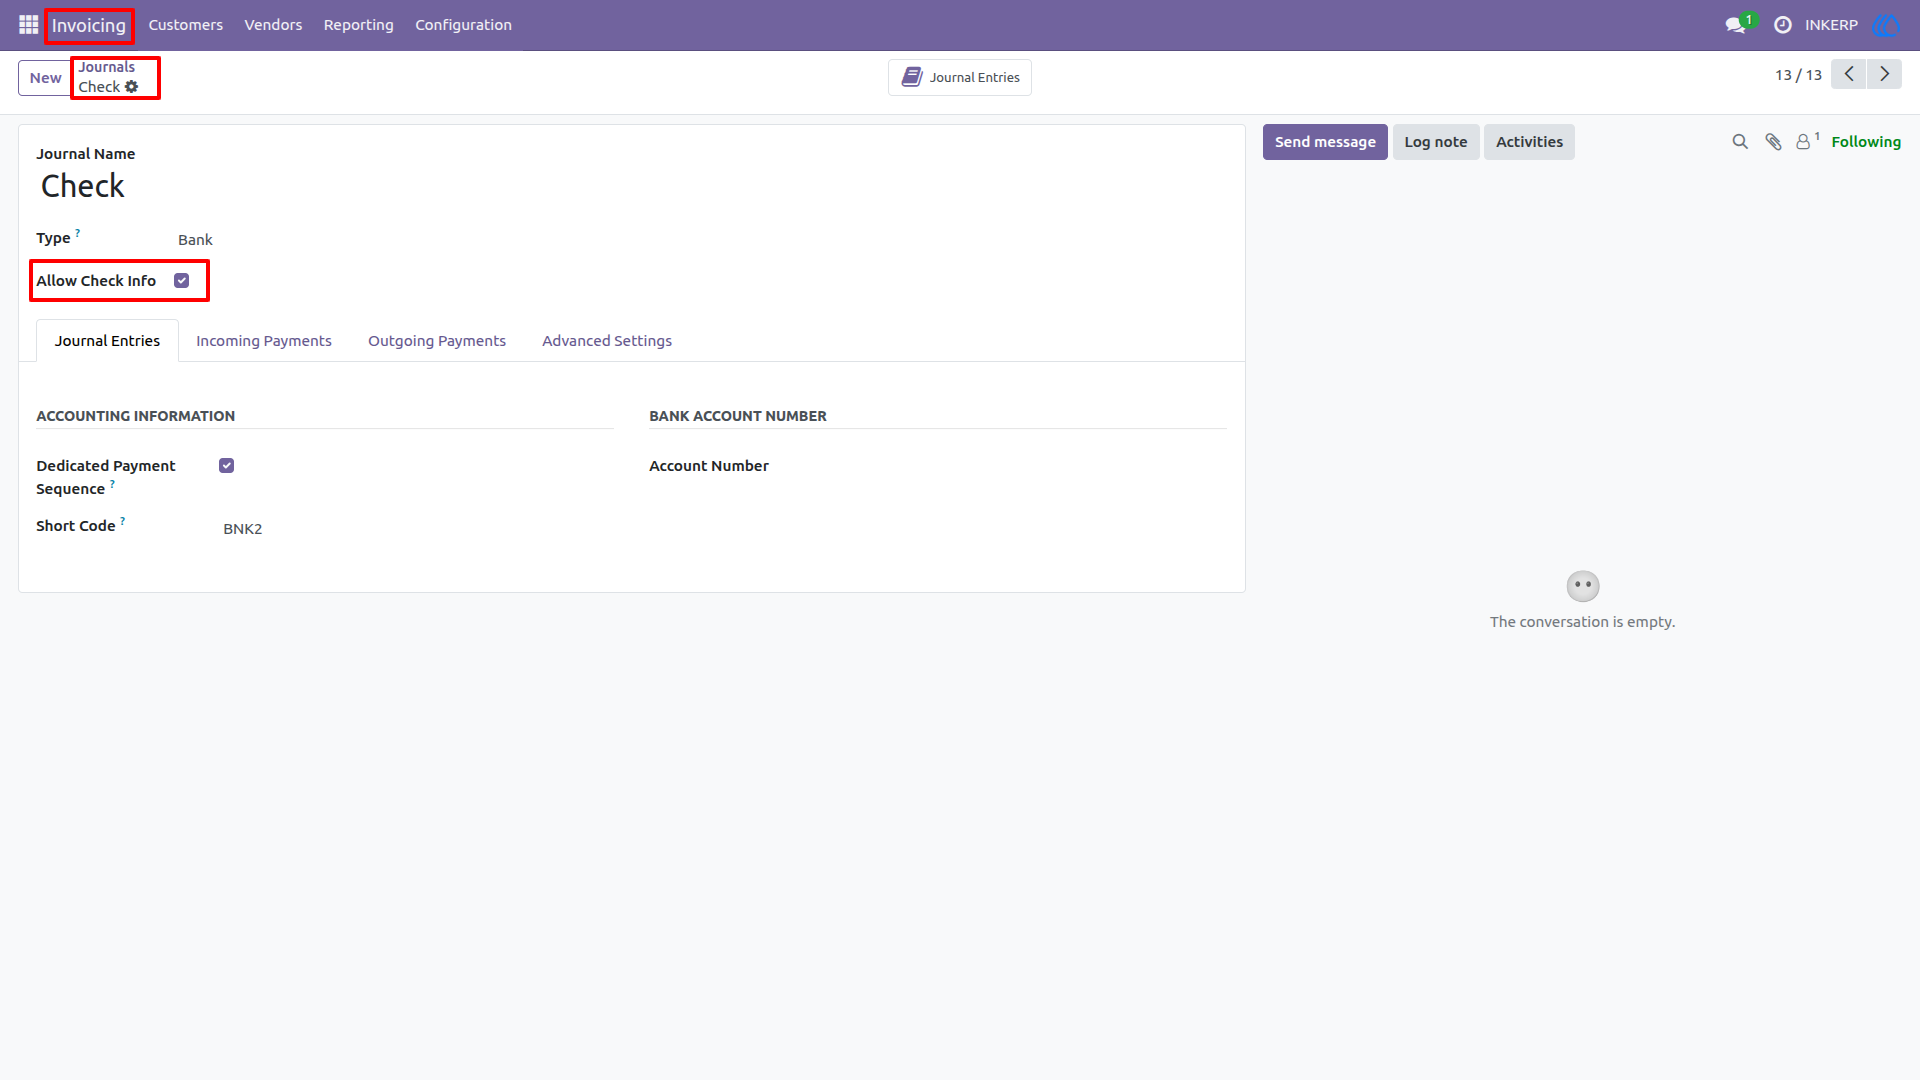The width and height of the screenshot is (1920, 1080).
Task: Open the gear actions menu next to Check
Action: click(132, 87)
